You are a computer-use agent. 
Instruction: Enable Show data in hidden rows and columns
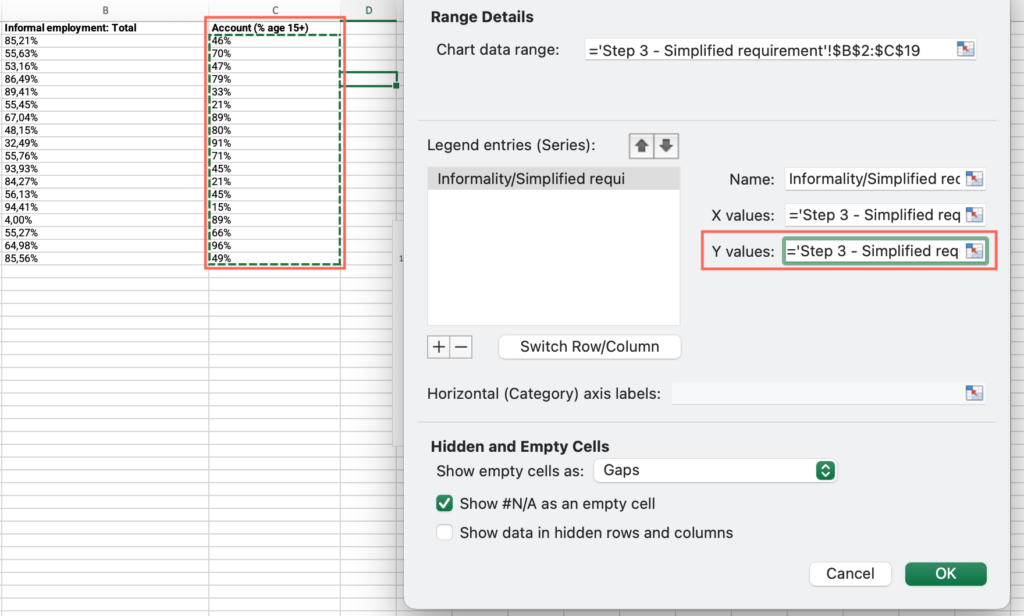pyautogui.click(x=444, y=532)
